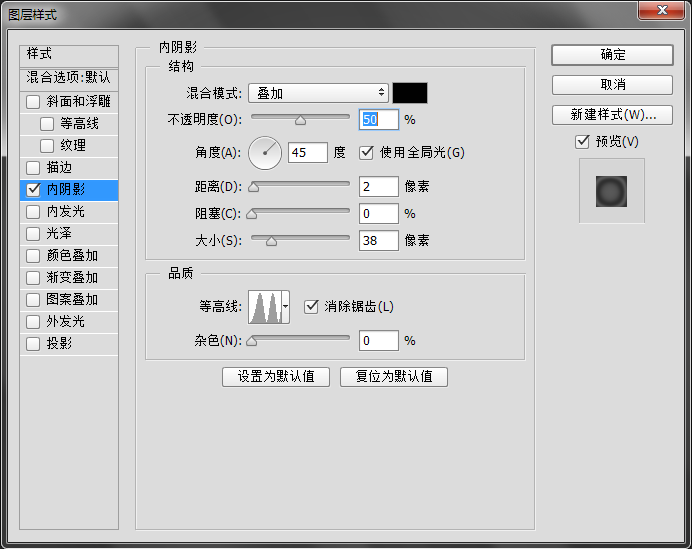Confirm with the 确定 button
The height and width of the screenshot is (549, 692).
point(613,55)
